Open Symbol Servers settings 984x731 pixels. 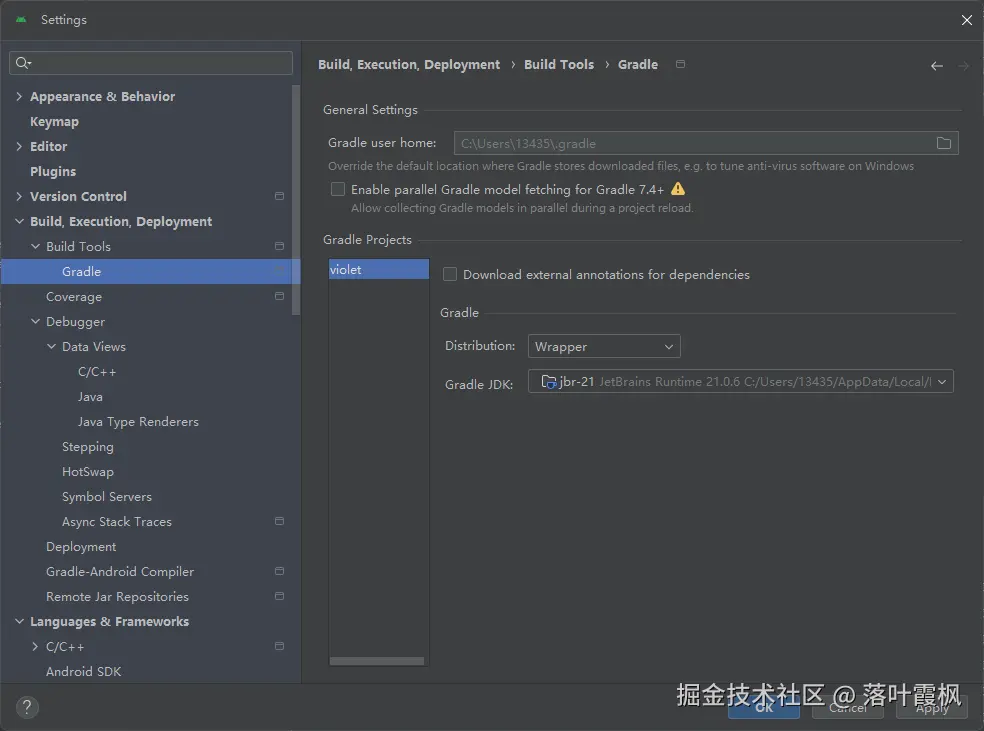pos(107,496)
